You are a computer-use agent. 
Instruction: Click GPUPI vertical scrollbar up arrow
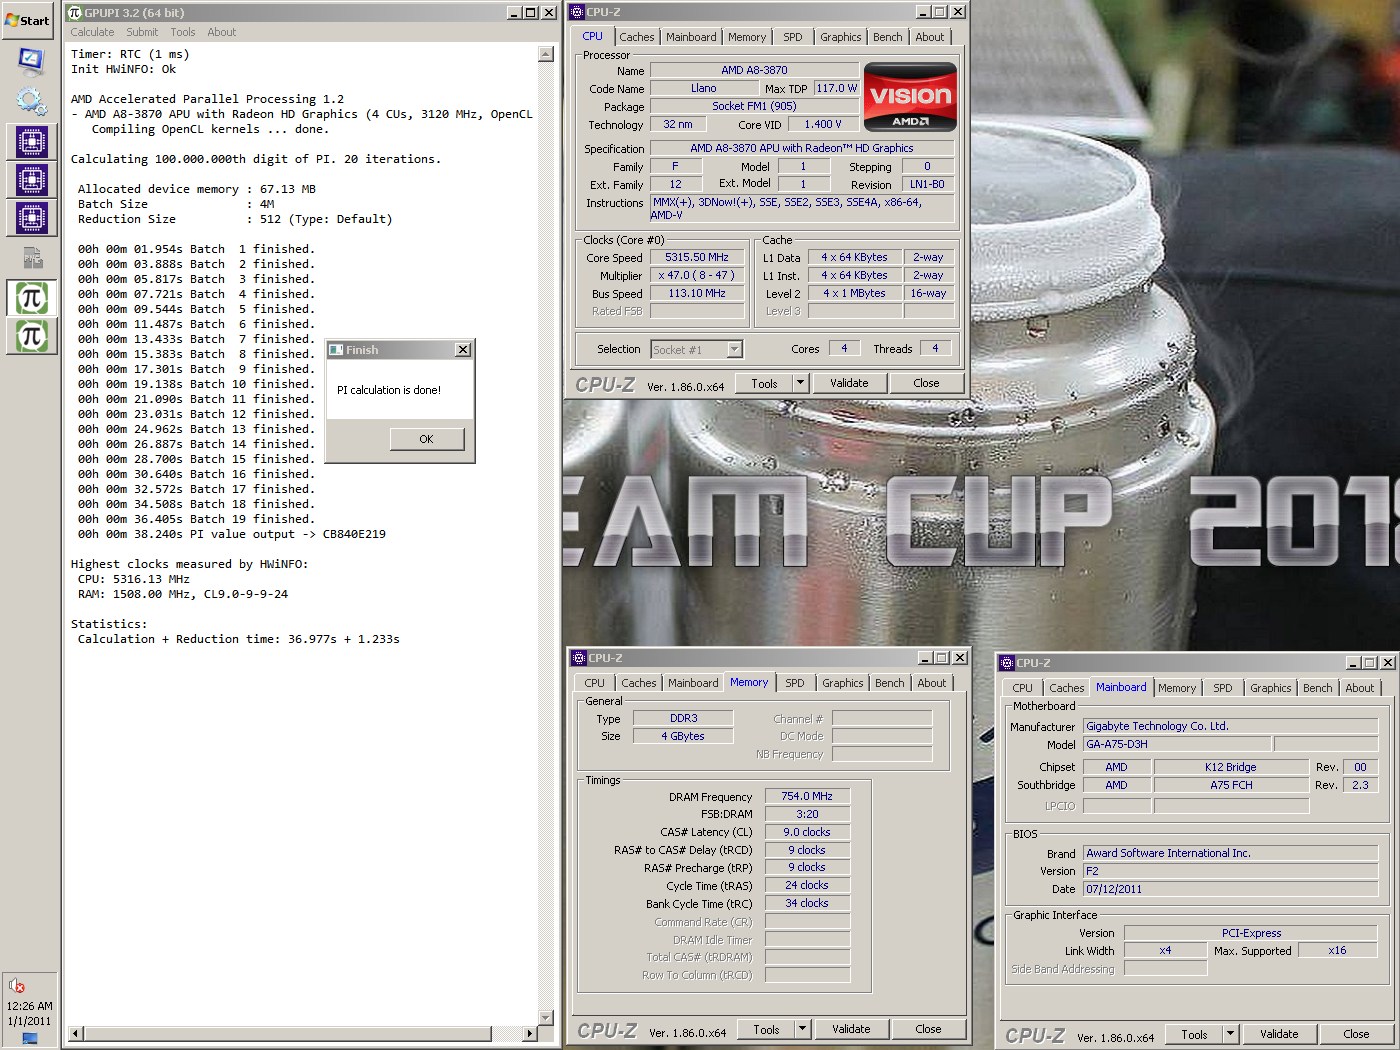coord(546,54)
